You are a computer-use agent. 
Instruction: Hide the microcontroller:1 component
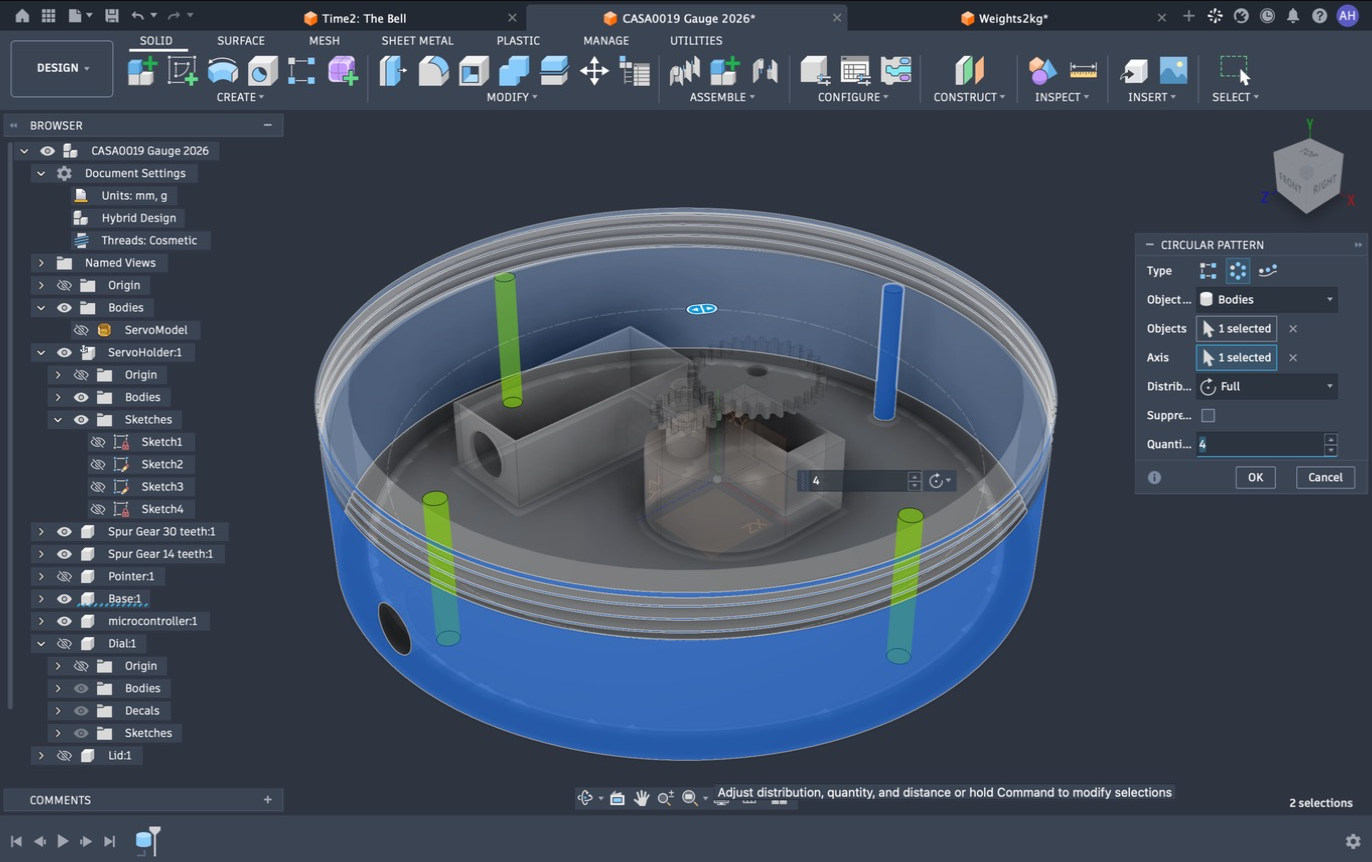click(64, 621)
